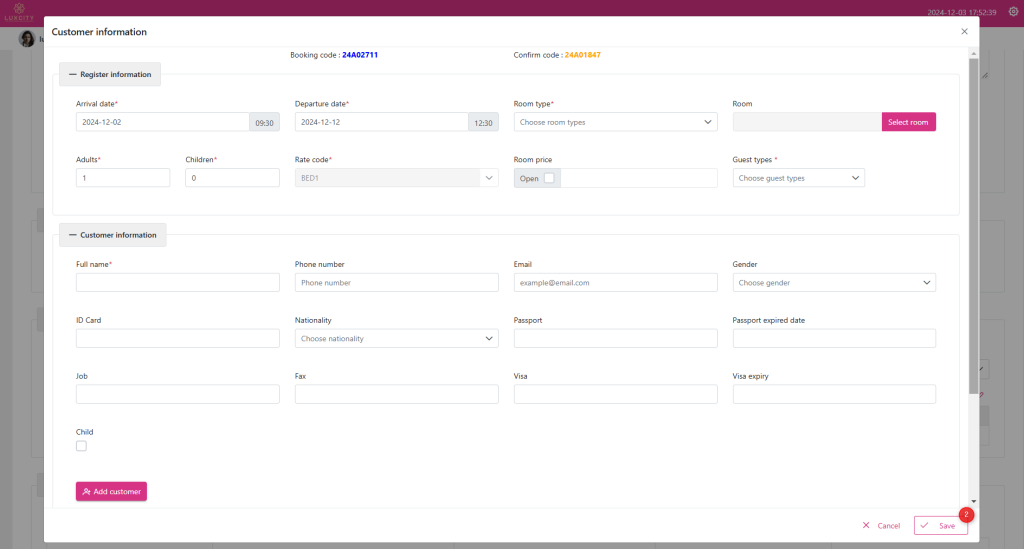Screen dimensions: 1024x549
Task: Click the Save button
Action: click(x=940, y=525)
